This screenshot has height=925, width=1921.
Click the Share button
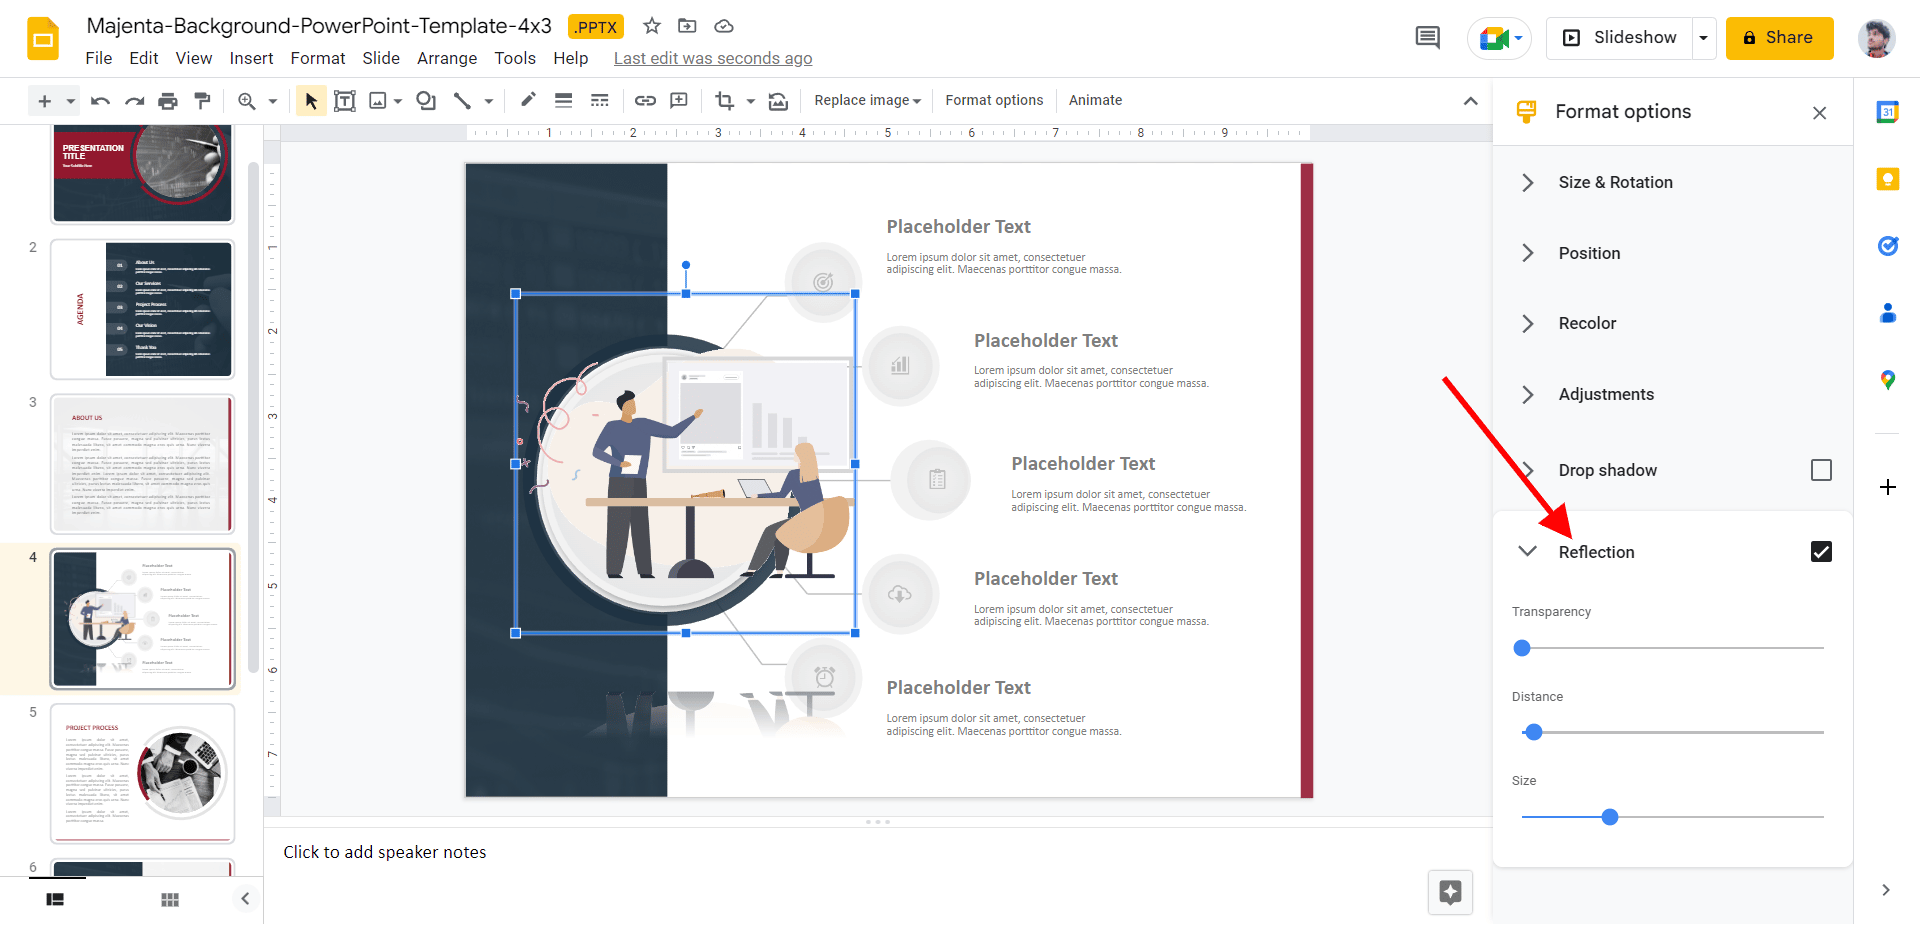(x=1779, y=38)
